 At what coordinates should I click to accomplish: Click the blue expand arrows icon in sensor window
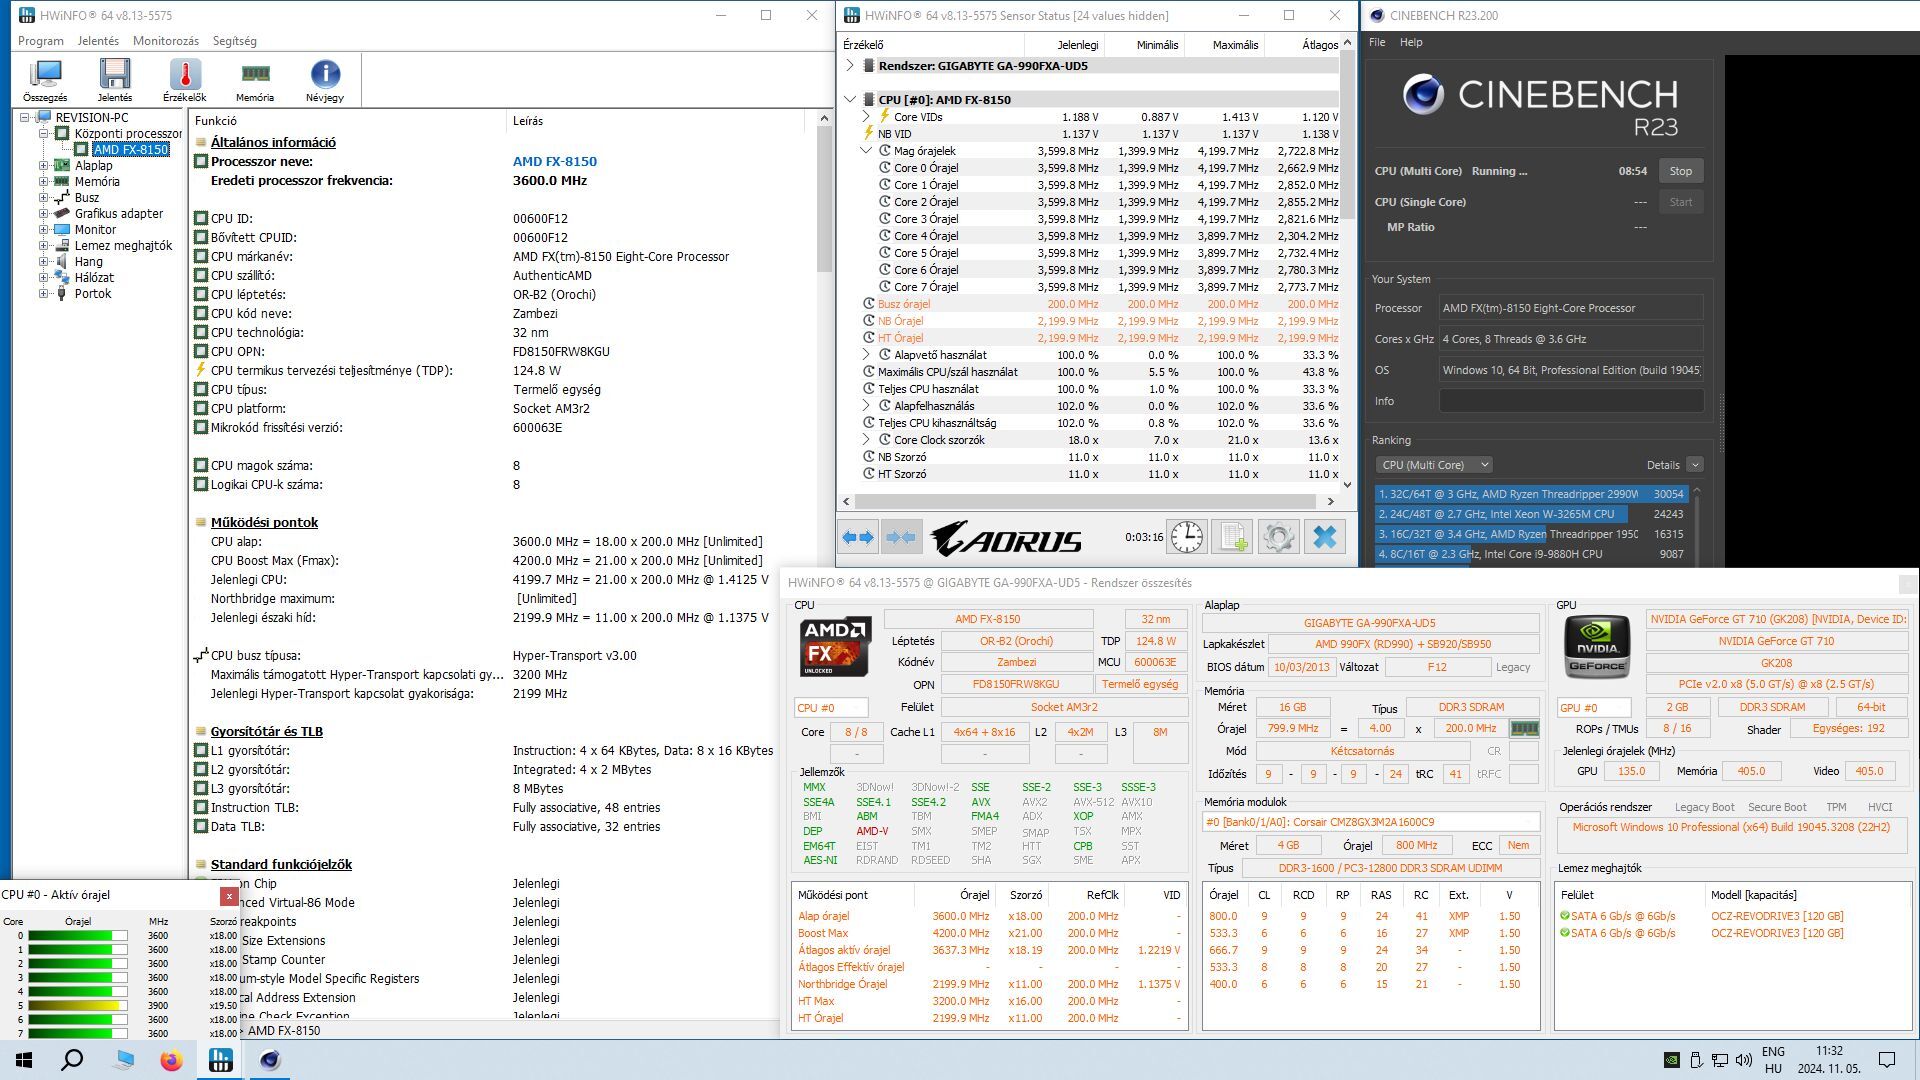(x=858, y=537)
